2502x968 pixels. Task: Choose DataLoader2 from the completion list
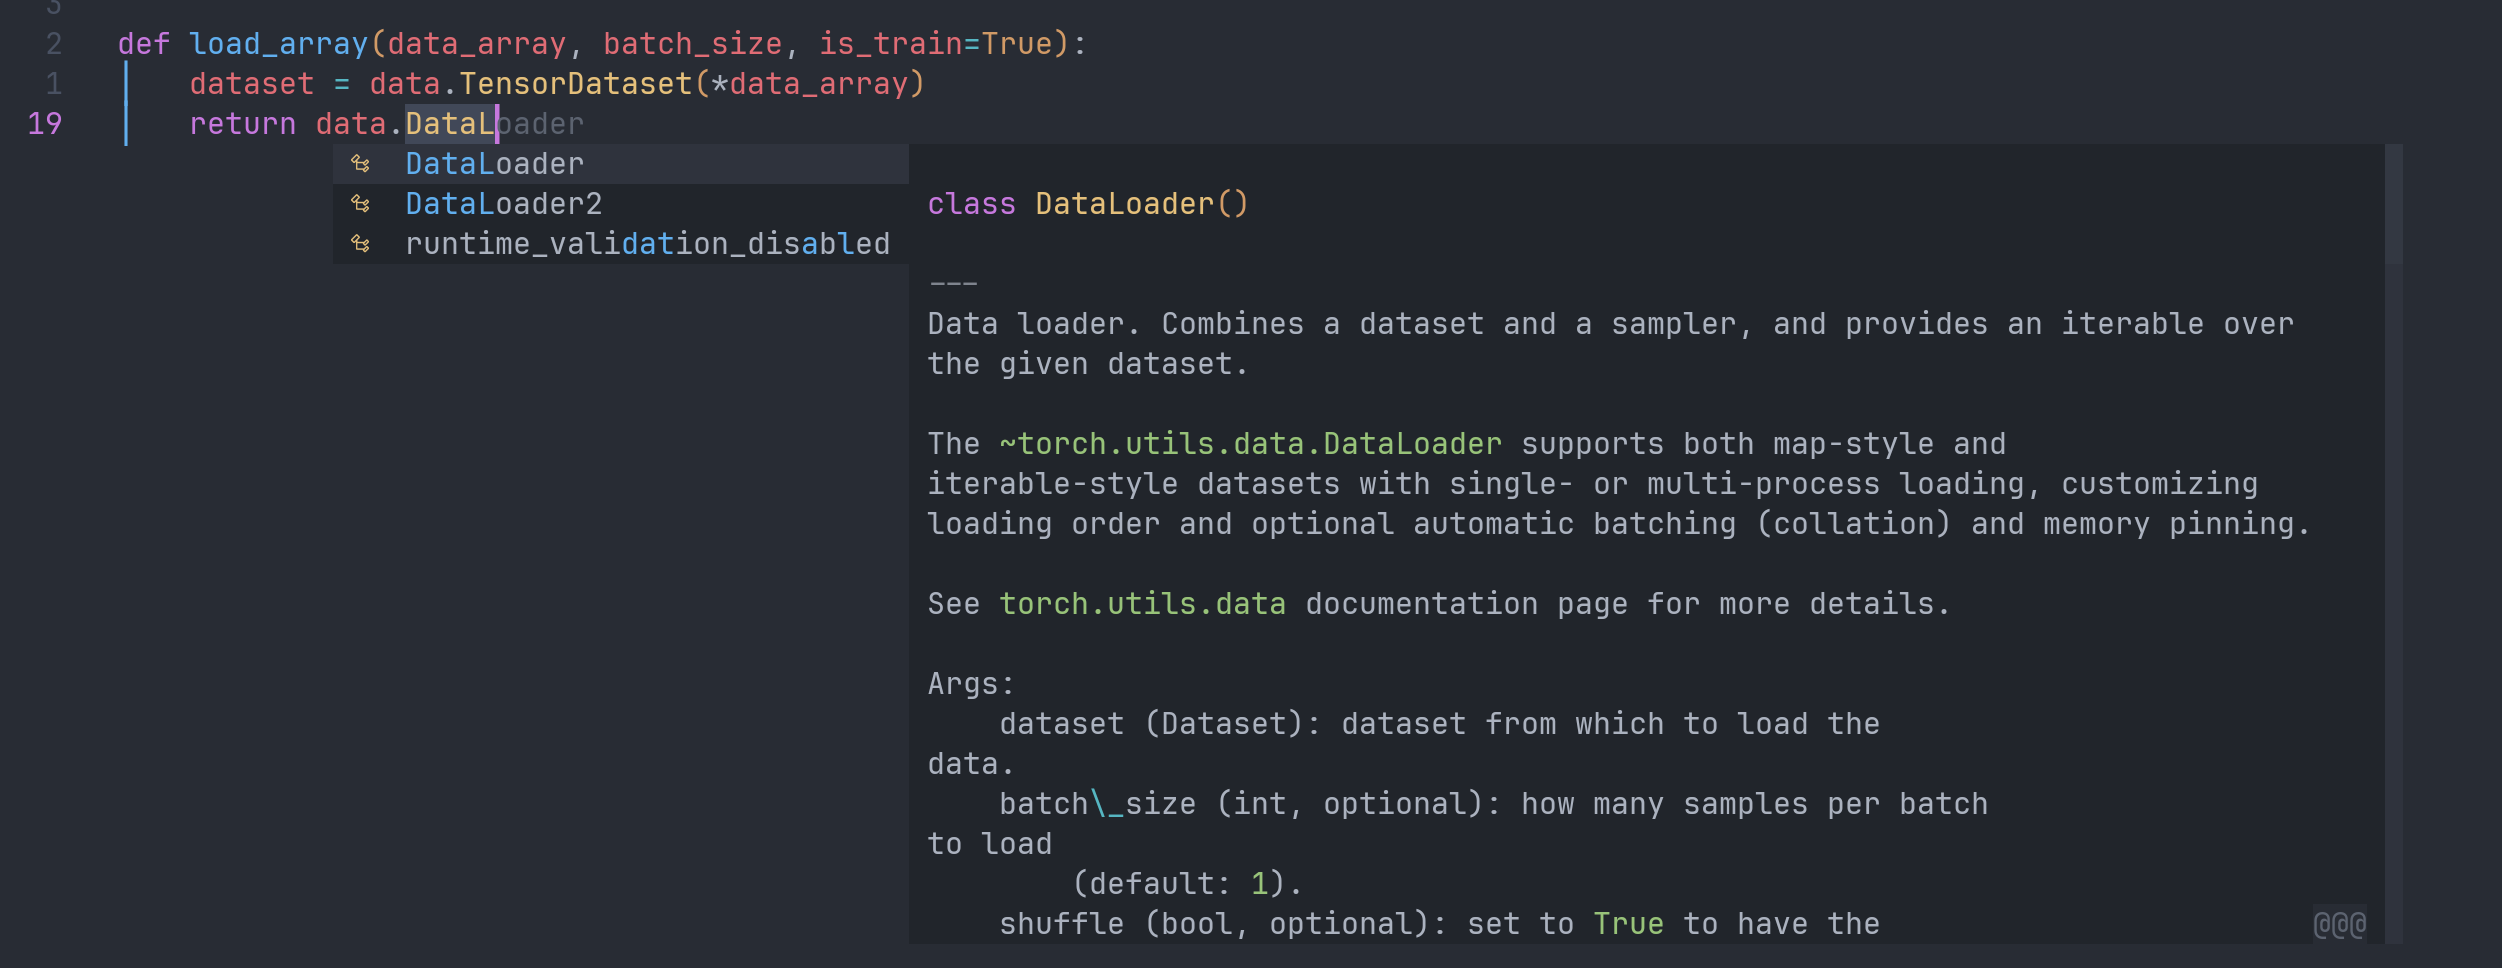pos(503,204)
